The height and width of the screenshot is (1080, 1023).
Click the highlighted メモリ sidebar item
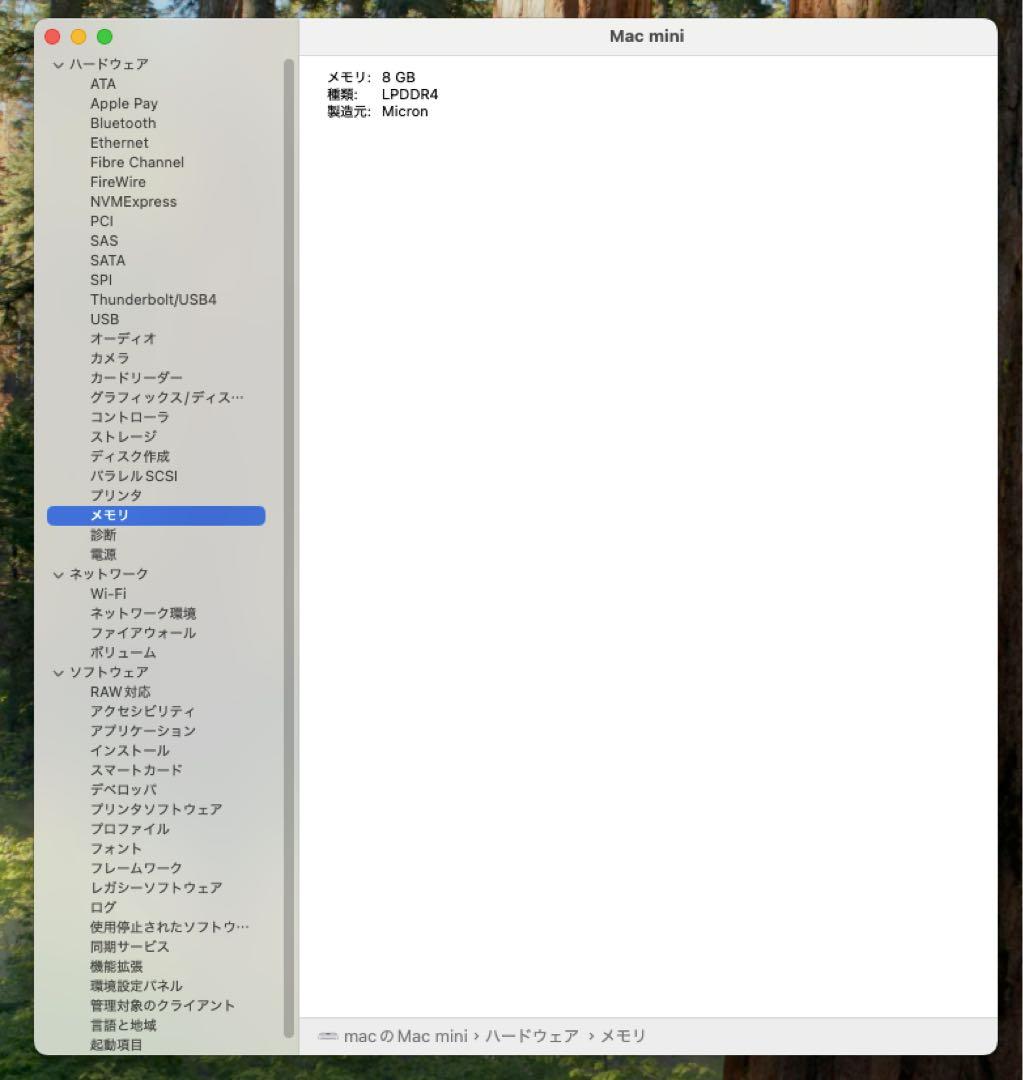tap(156, 516)
